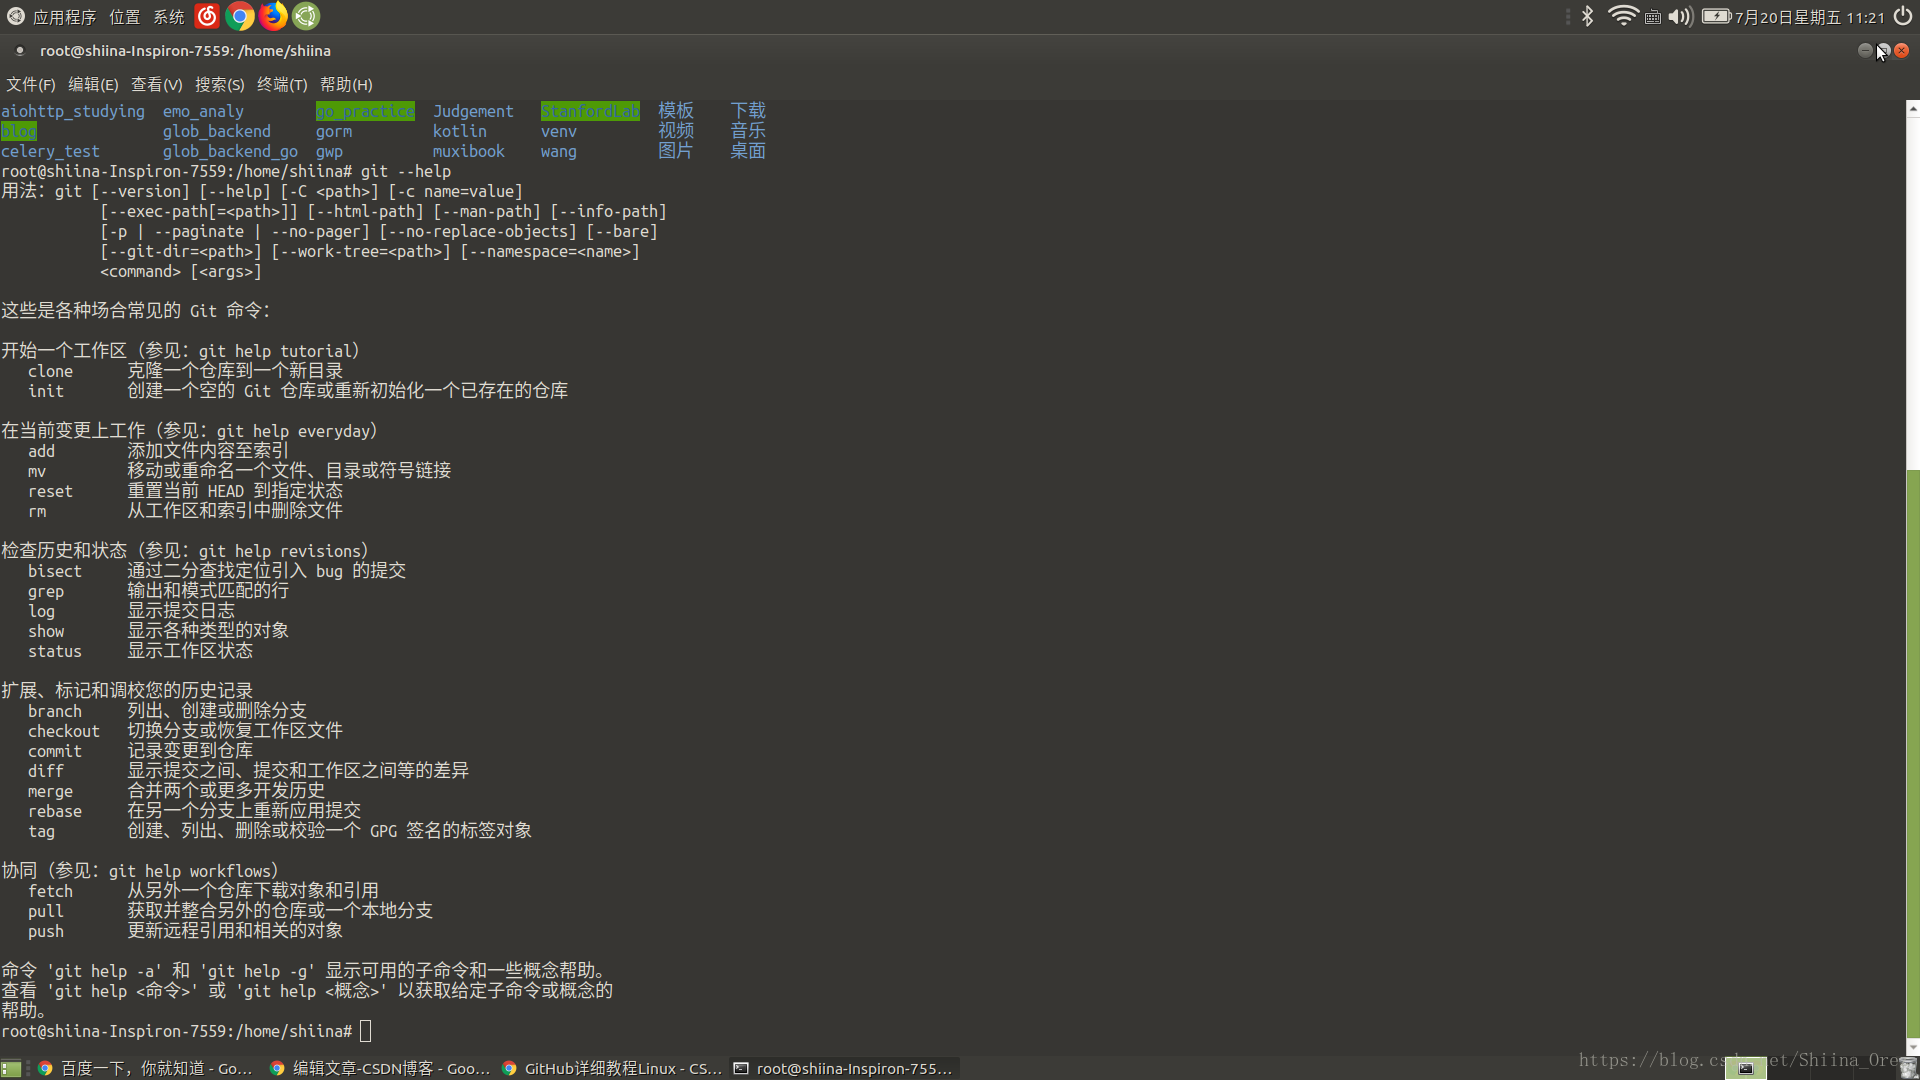Open the trash icon in bottom panel

(1907, 1068)
